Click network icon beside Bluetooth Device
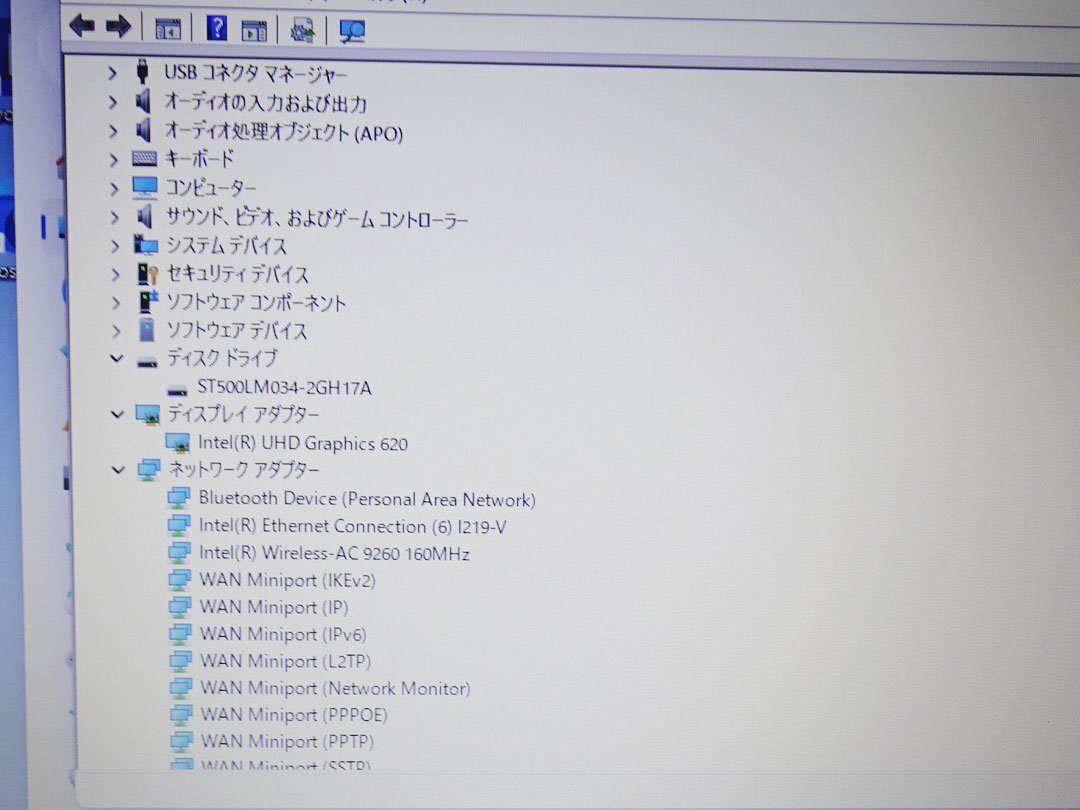The height and width of the screenshot is (810, 1080). (179, 498)
